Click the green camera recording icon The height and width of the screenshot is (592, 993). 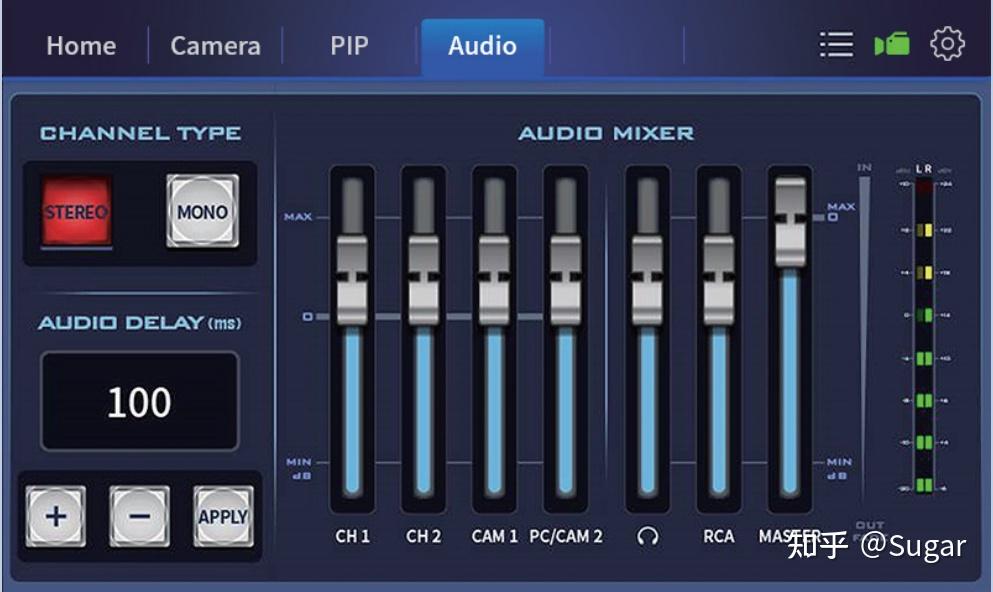(x=892, y=44)
